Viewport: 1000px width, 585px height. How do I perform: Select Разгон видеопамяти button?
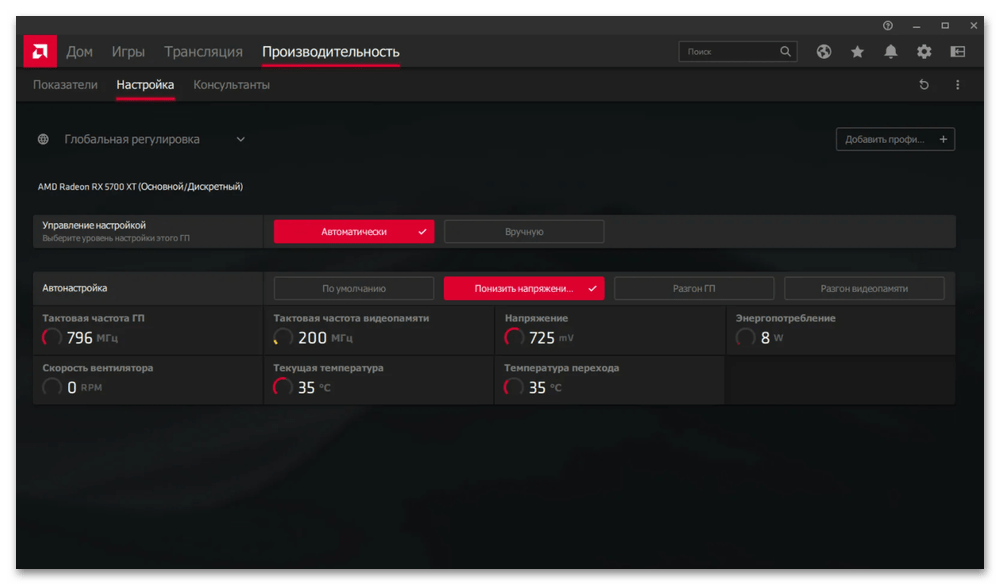864,289
